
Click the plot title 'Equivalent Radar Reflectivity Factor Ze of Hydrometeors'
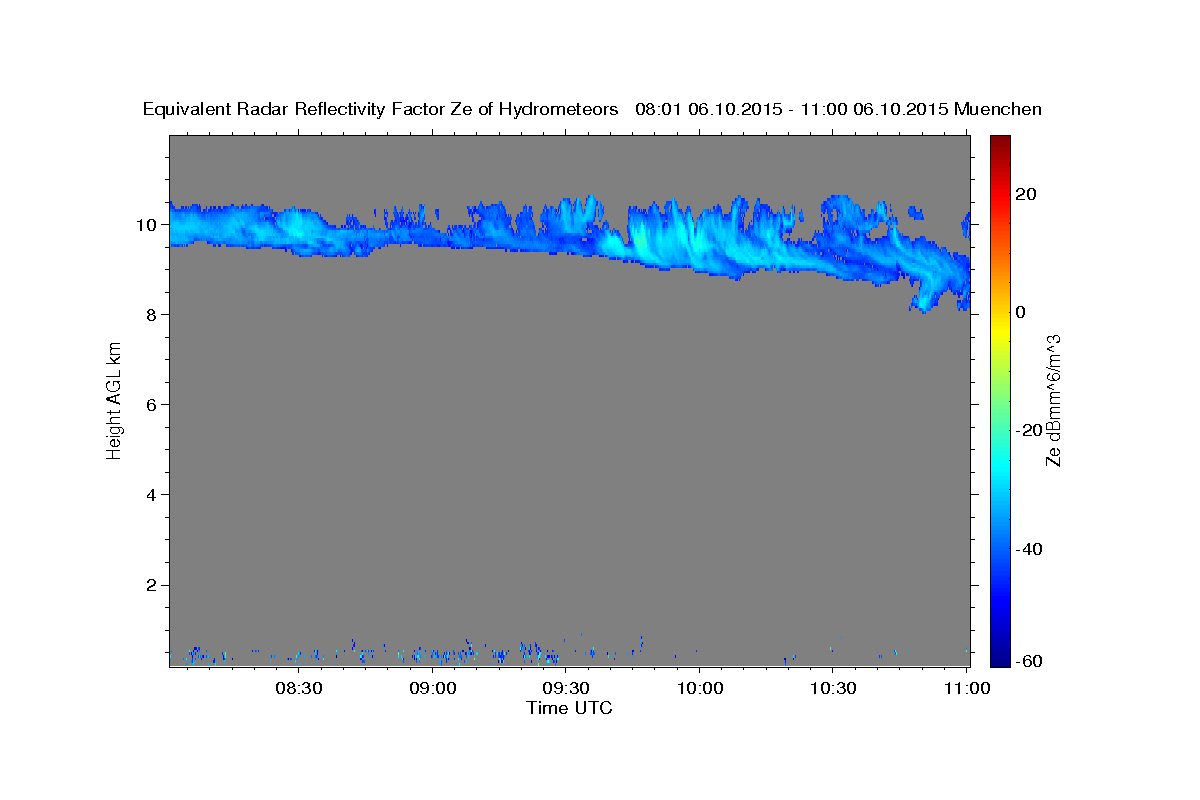pyautogui.click(x=381, y=109)
